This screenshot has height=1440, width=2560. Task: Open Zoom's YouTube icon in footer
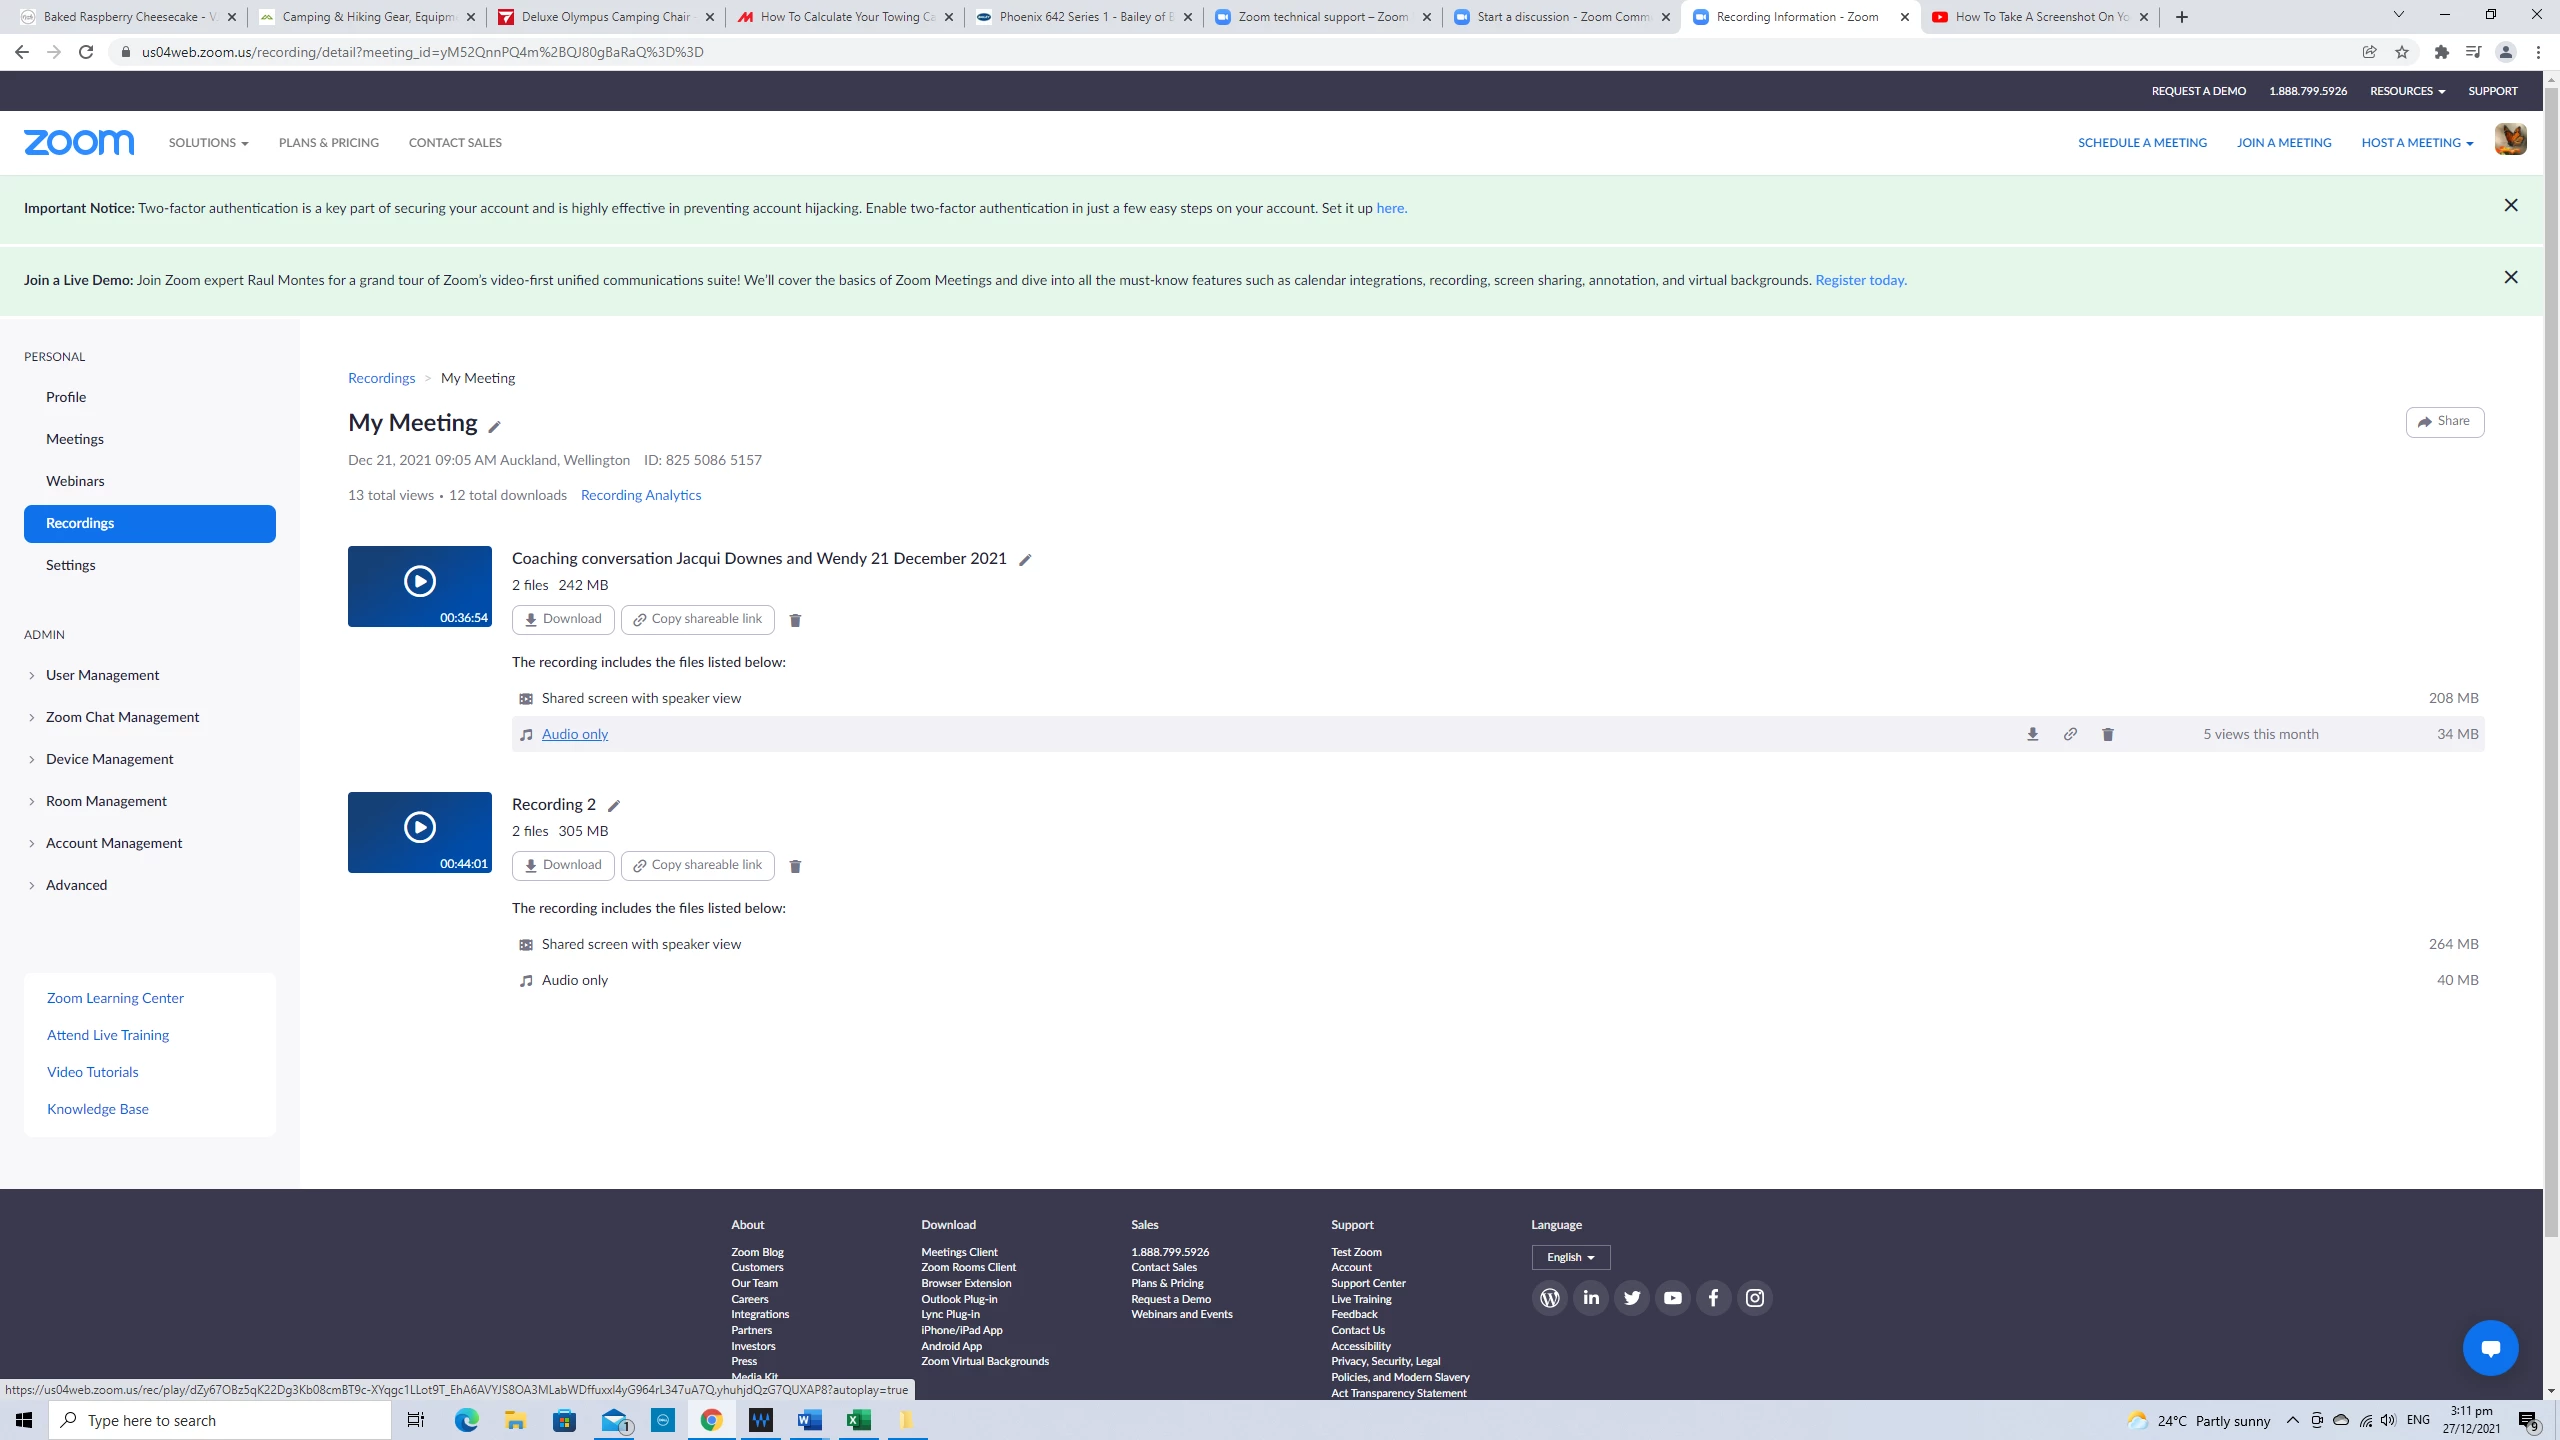pyautogui.click(x=1672, y=1298)
